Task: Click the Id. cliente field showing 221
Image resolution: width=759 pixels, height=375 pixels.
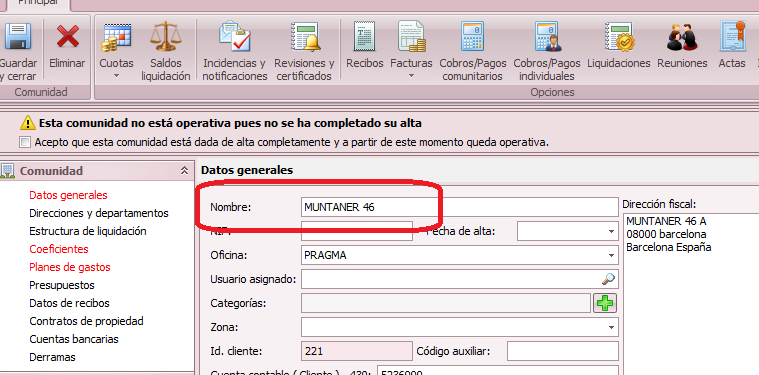Action: (357, 351)
